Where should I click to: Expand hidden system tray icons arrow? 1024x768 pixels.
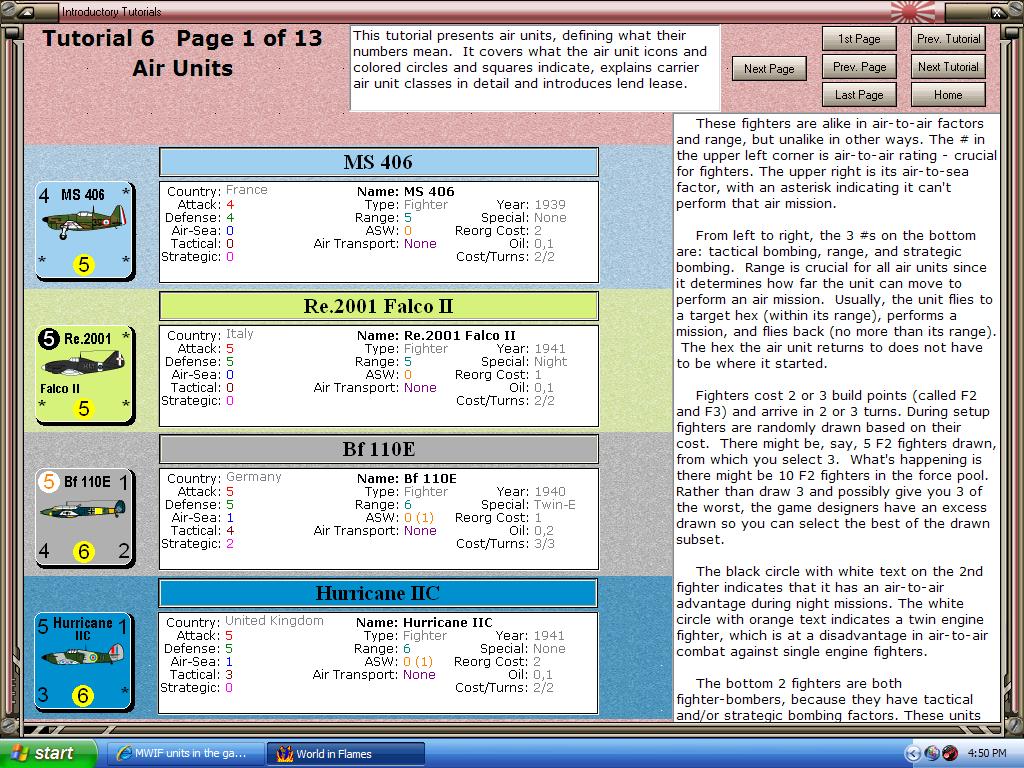tap(912, 753)
